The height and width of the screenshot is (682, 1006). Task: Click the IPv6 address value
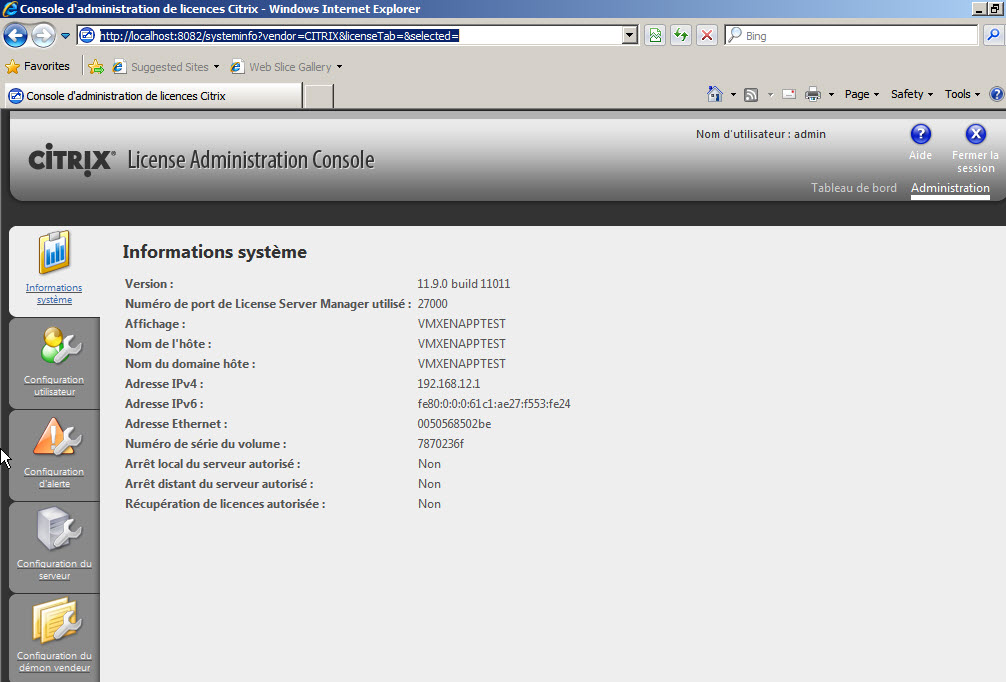pyautogui.click(x=493, y=404)
